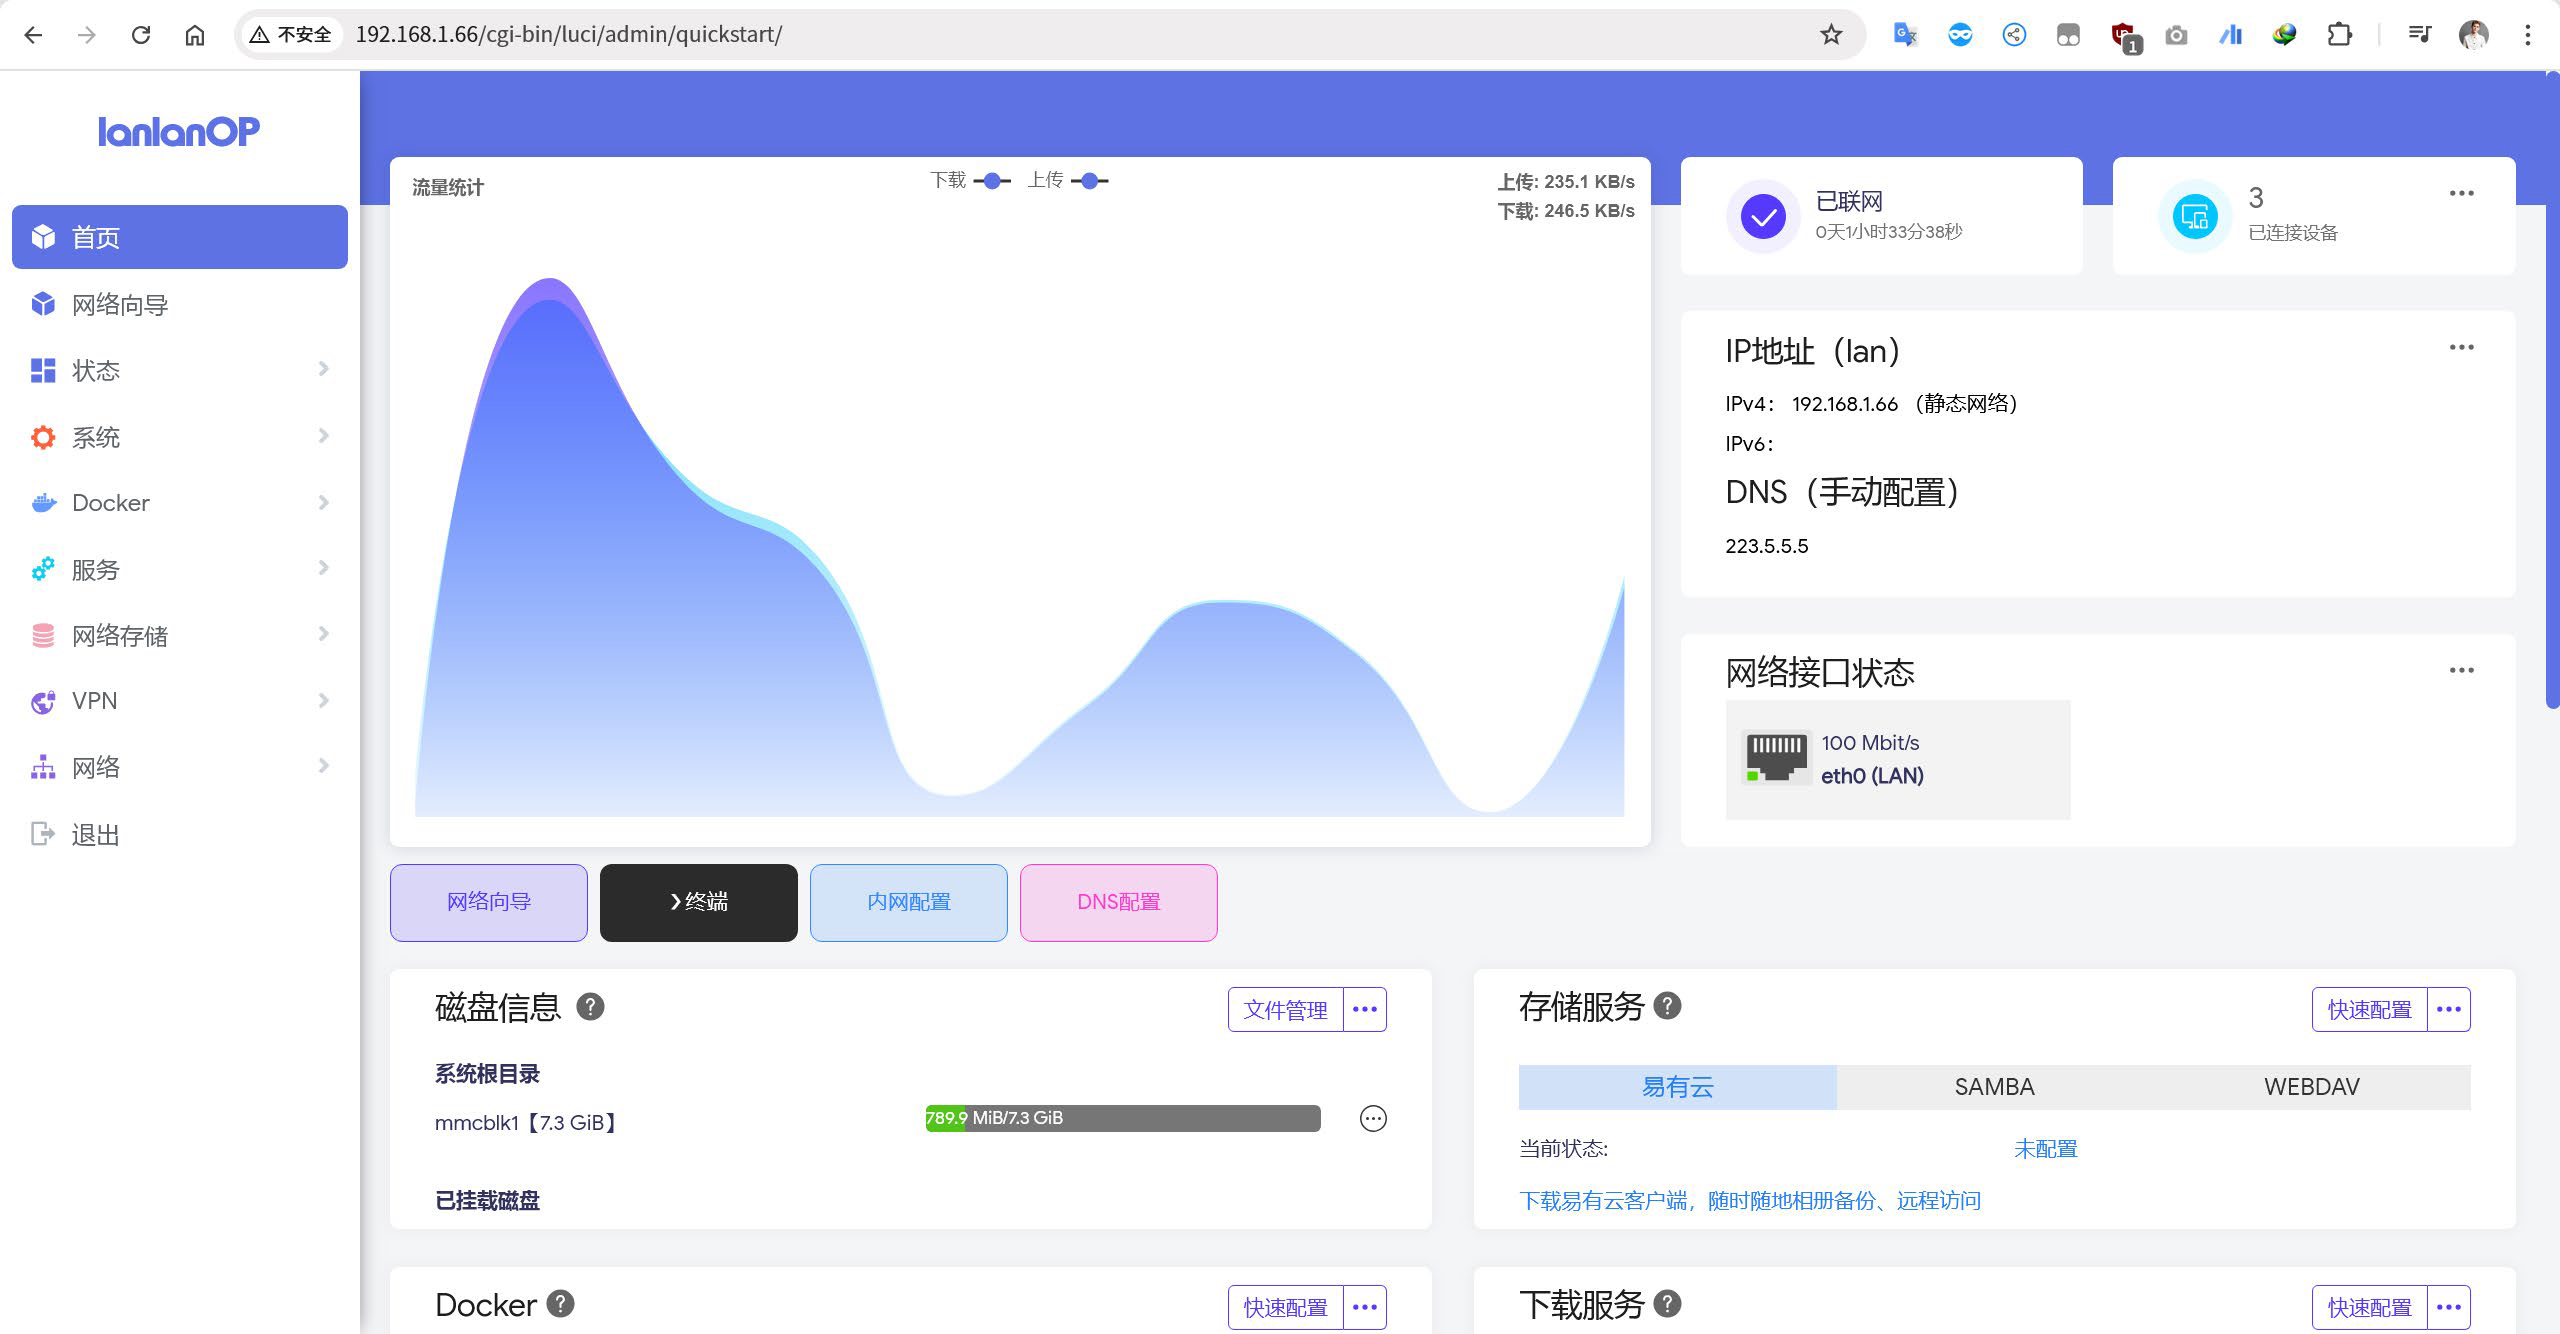This screenshot has height=1334, width=2560.
Task: Click the lanlanOP logo
Action: coord(179,131)
